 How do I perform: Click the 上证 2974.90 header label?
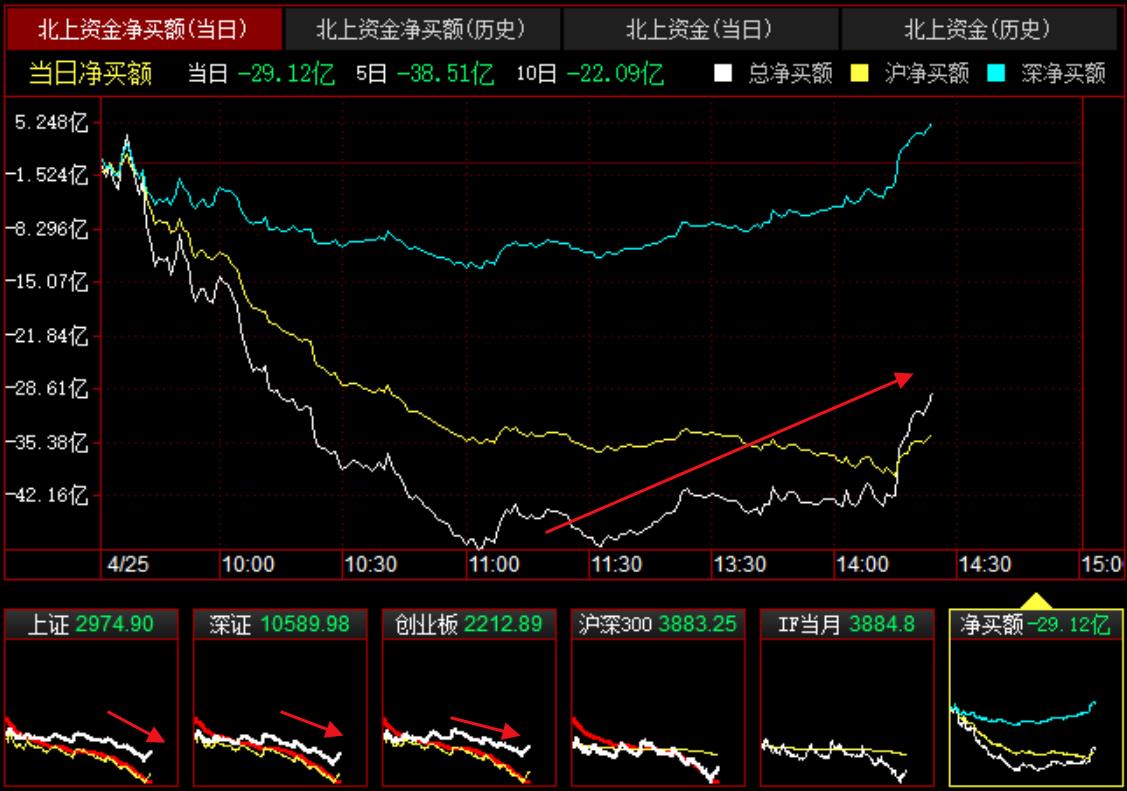click(91, 625)
